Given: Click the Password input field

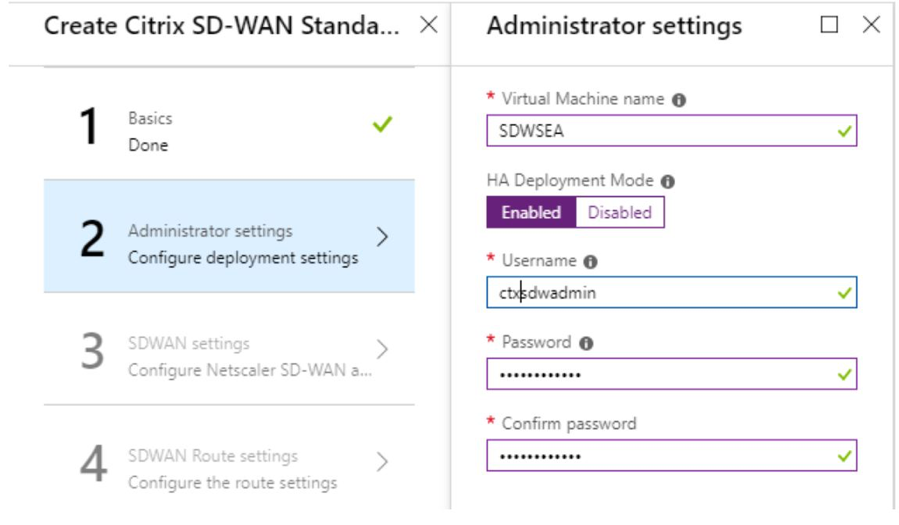Looking at the screenshot, I should coord(672,374).
